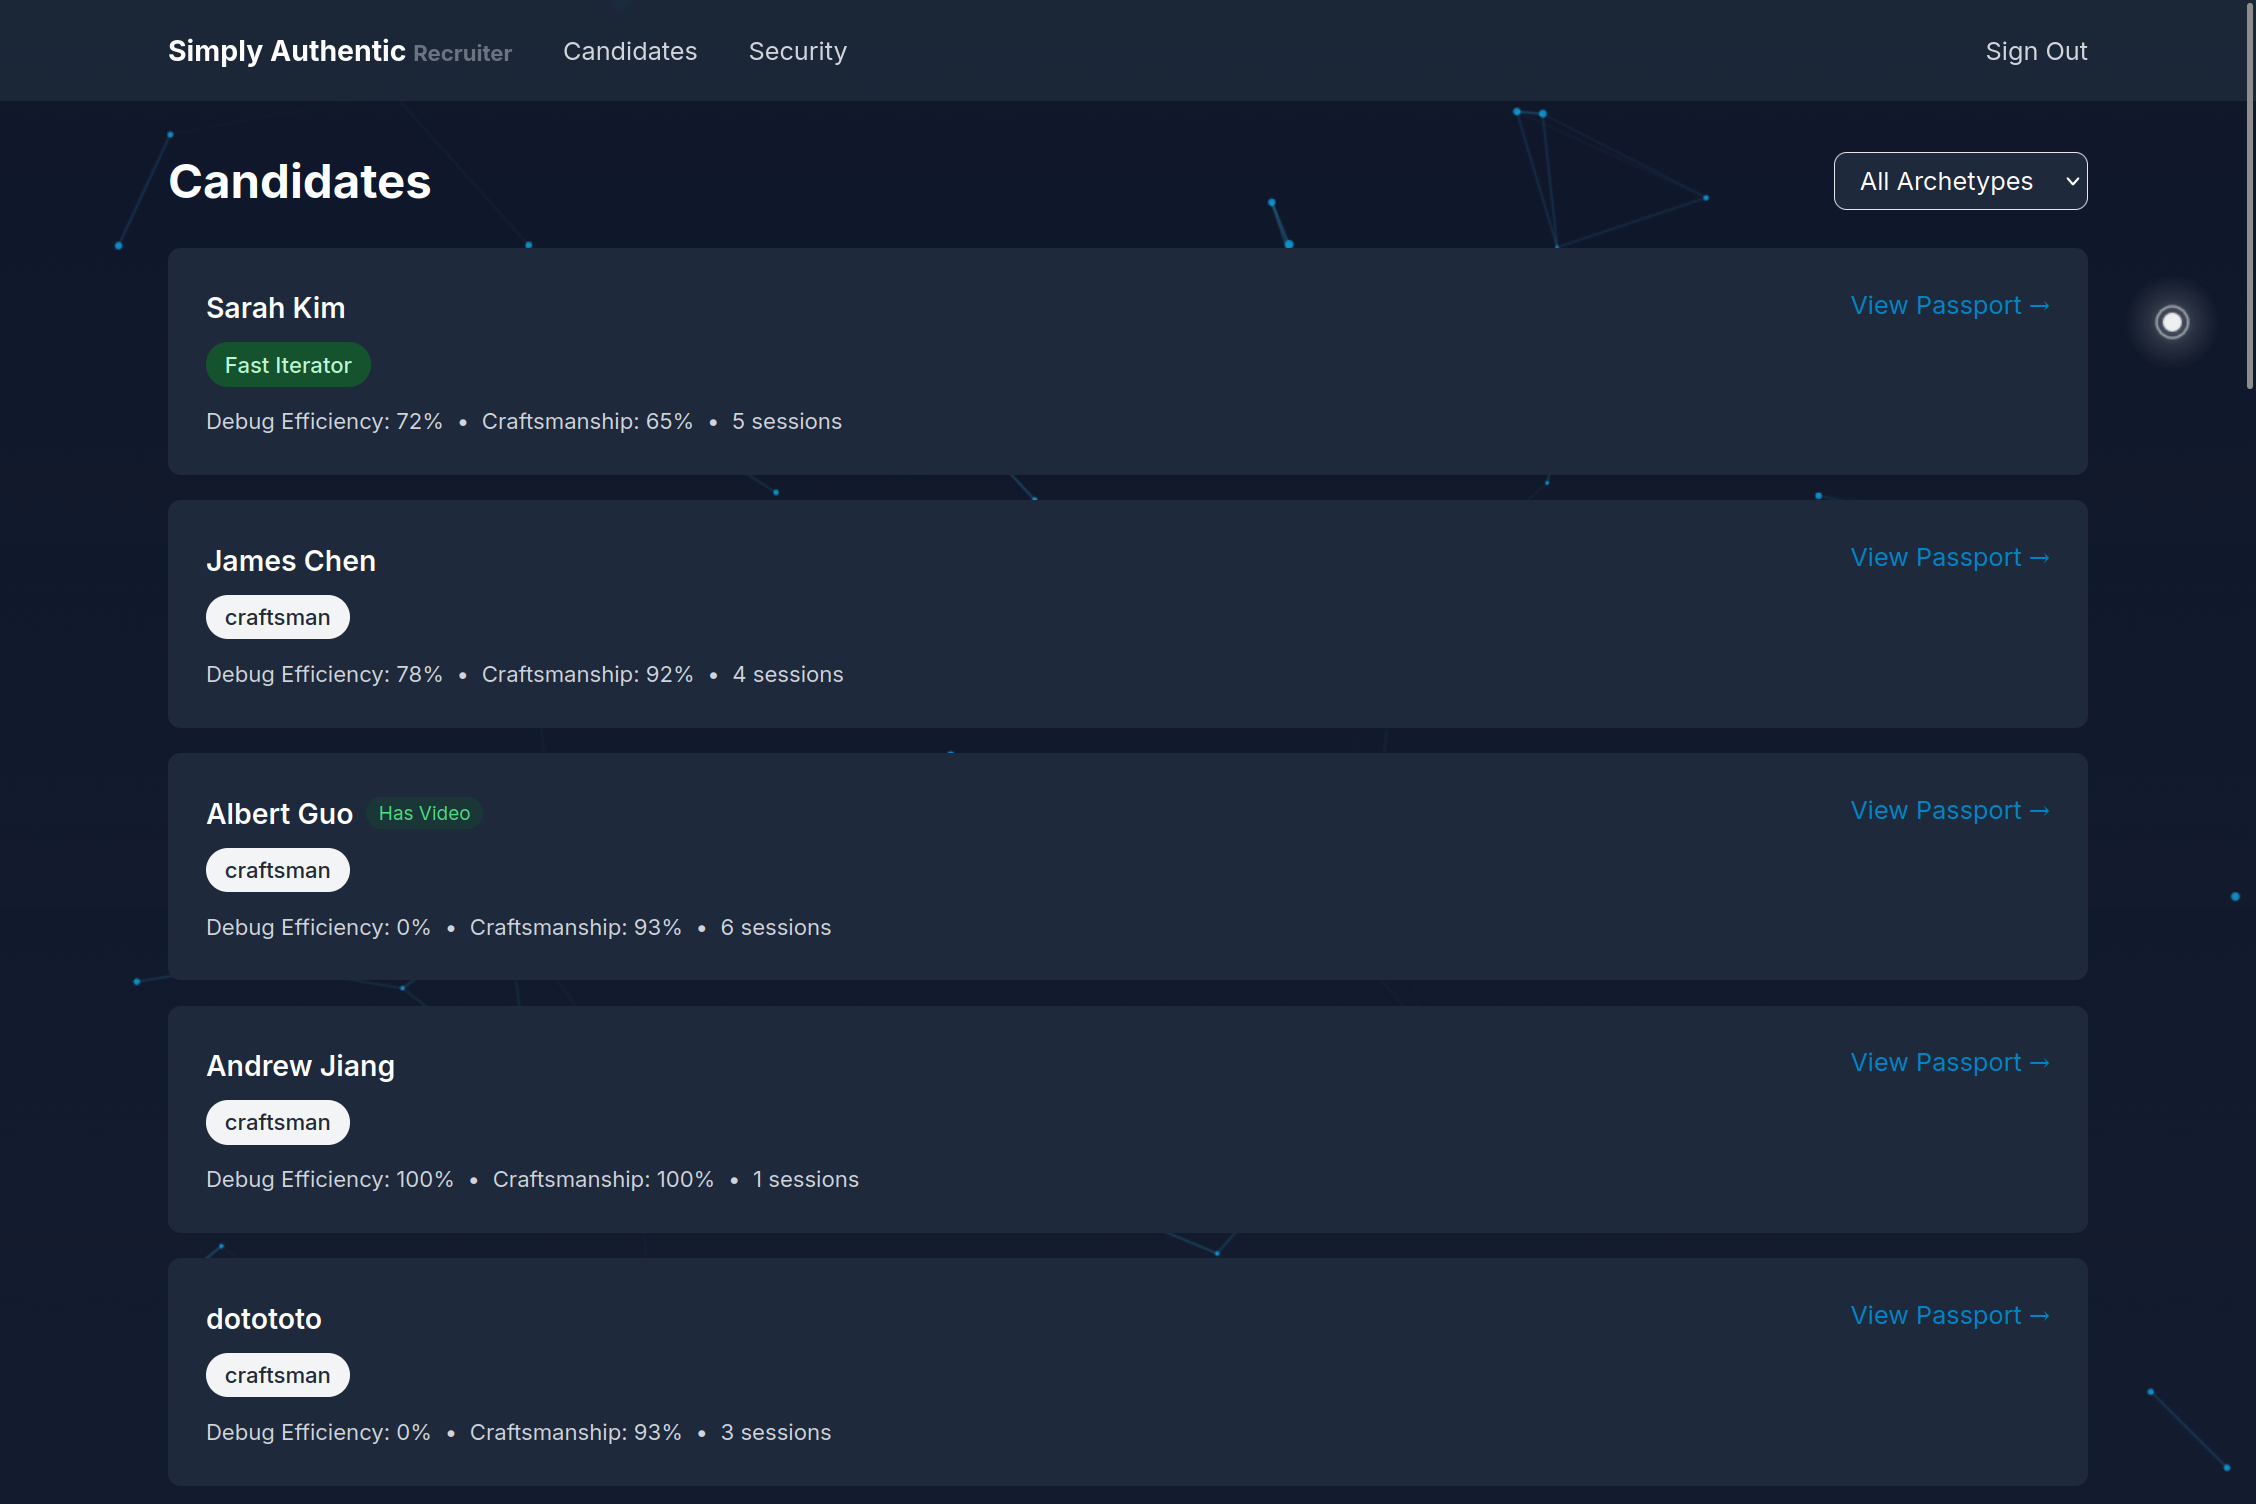The image size is (2256, 1504).
Task: Click the Sign Out link
Action: [x=2035, y=51]
